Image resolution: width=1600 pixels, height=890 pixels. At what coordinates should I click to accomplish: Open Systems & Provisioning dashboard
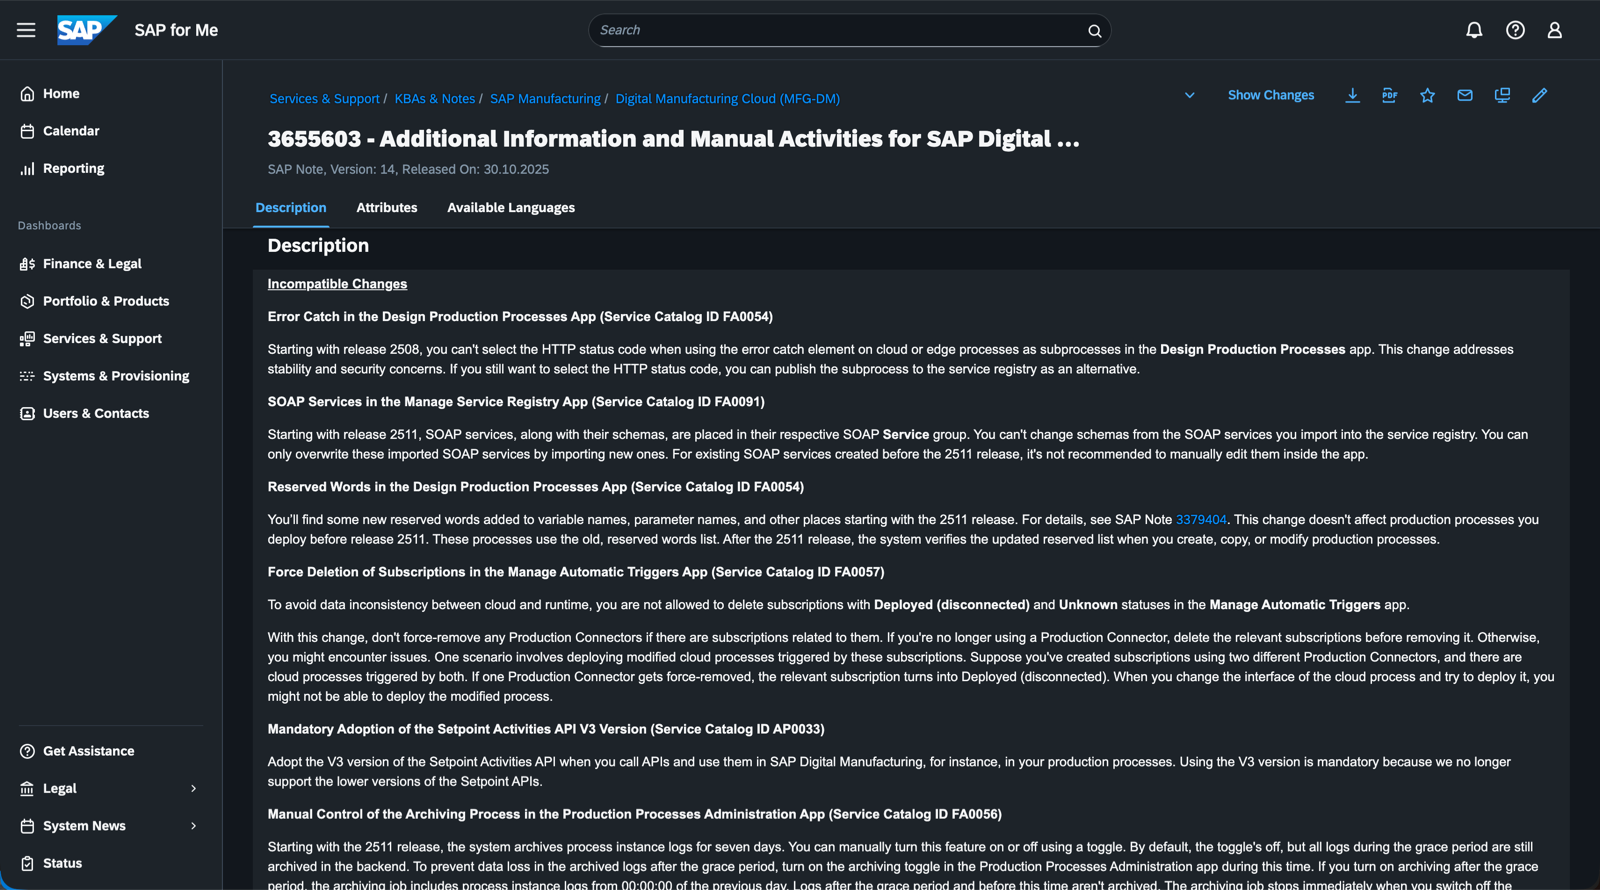coord(116,376)
